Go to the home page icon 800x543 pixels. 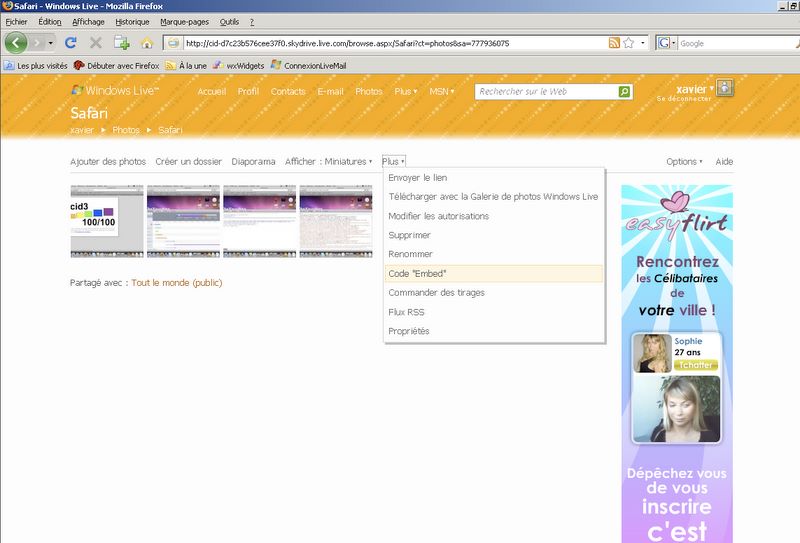coord(147,43)
